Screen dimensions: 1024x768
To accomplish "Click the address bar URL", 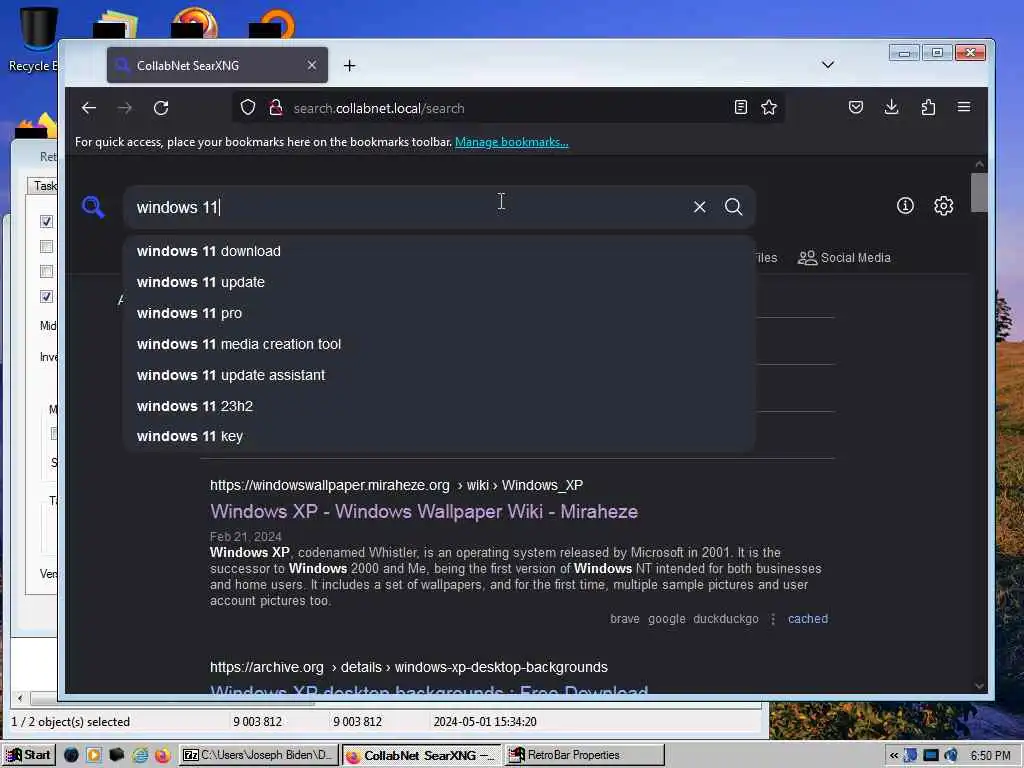I will 379,108.
